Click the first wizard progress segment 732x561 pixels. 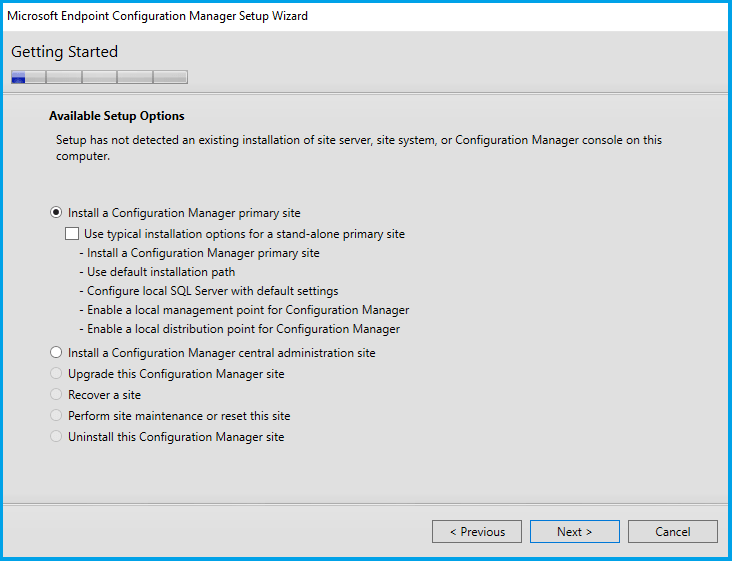click(x=28, y=77)
